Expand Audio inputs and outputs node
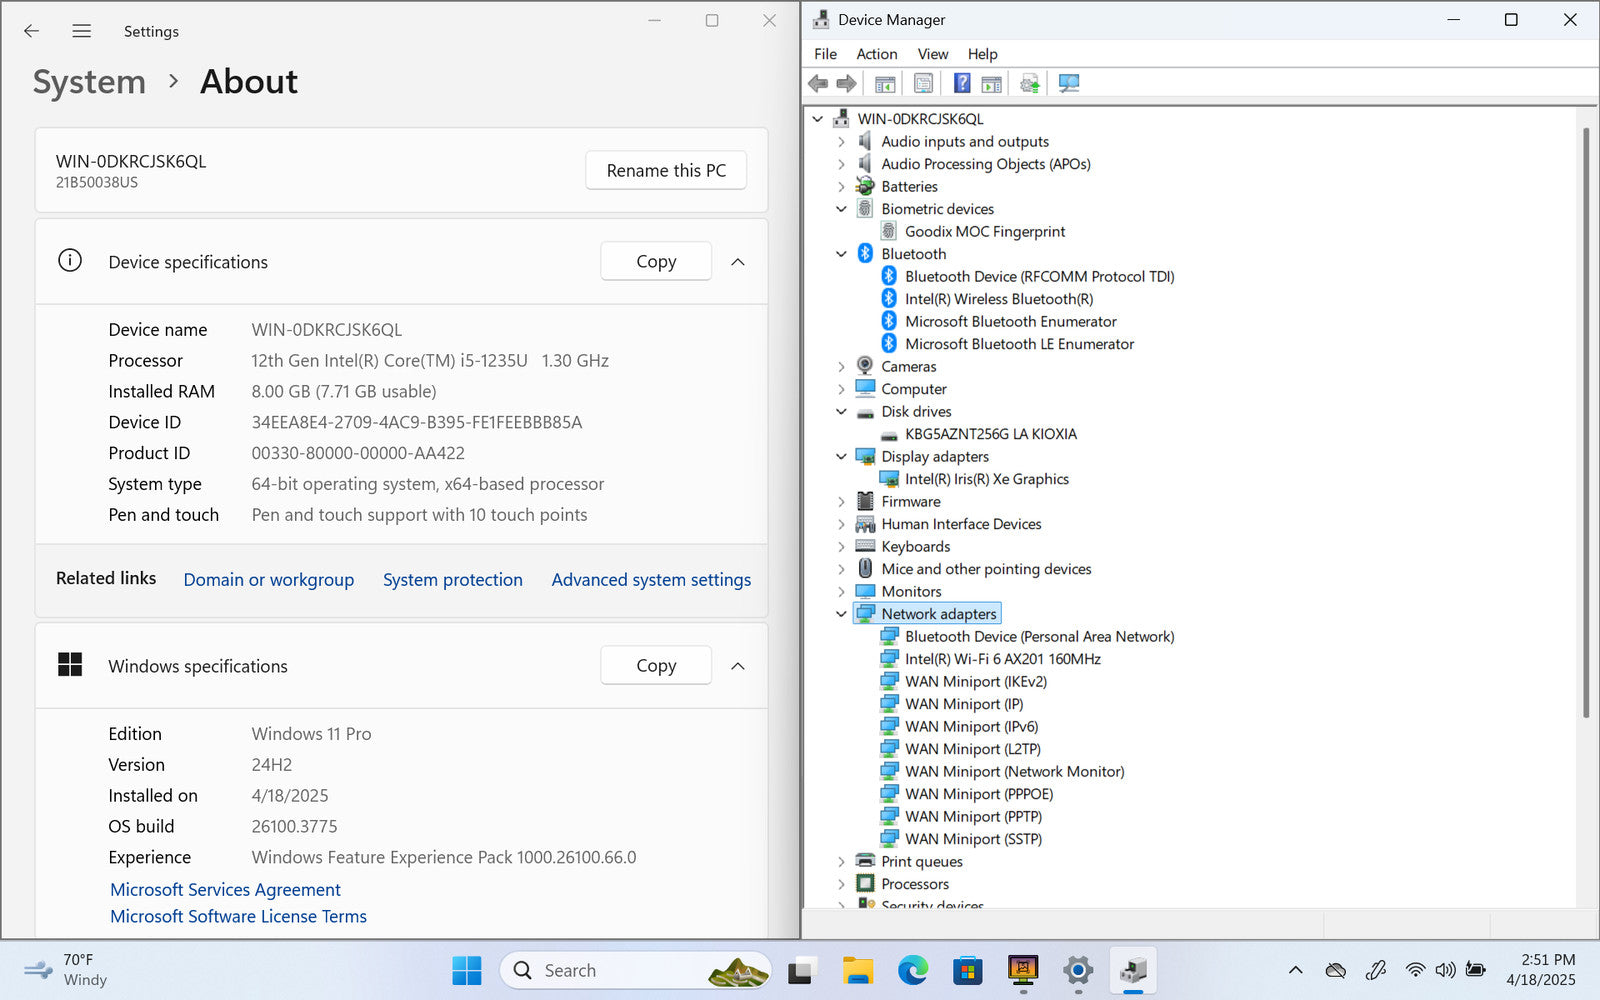The height and width of the screenshot is (1000, 1600). [841, 142]
